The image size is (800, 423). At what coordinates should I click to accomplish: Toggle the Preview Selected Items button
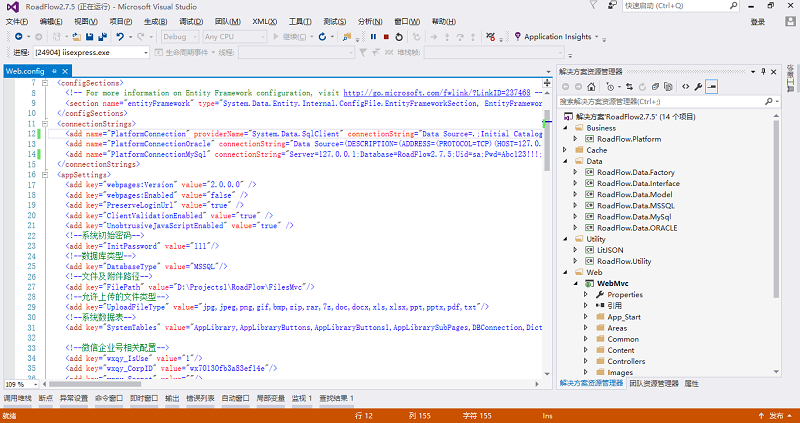(x=712, y=87)
